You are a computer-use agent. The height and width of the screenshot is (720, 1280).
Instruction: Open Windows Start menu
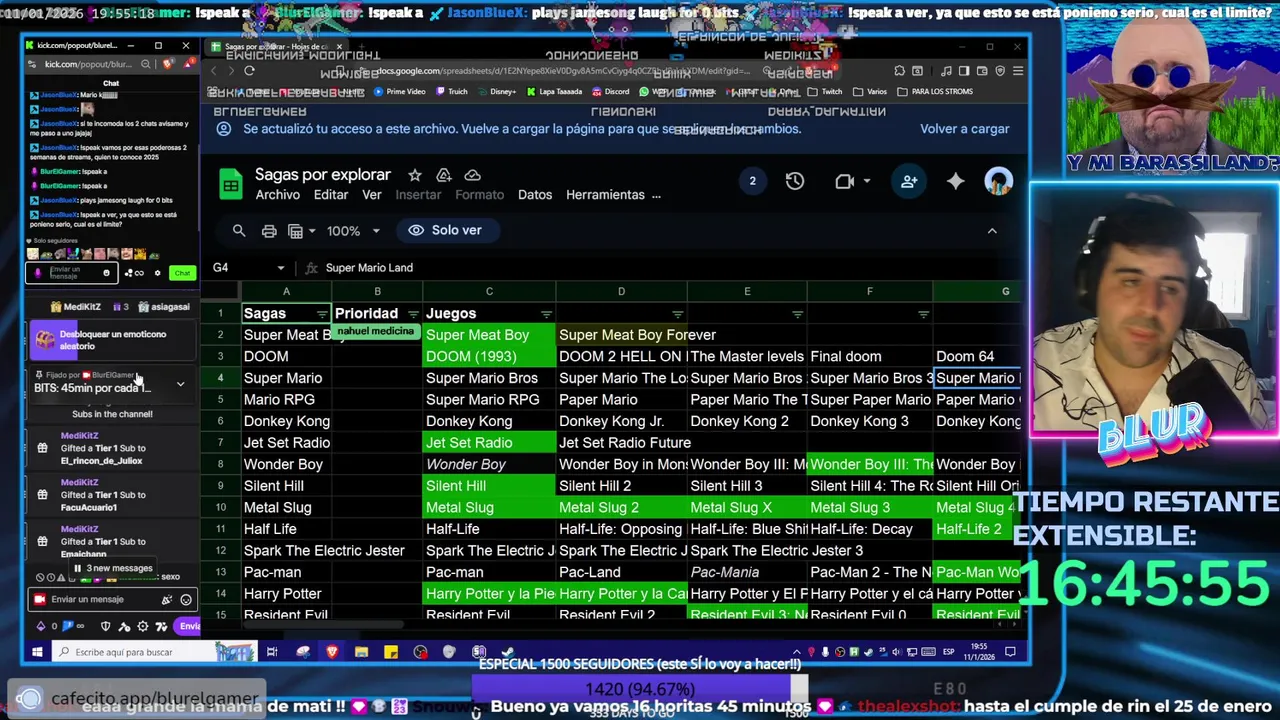pos(36,652)
